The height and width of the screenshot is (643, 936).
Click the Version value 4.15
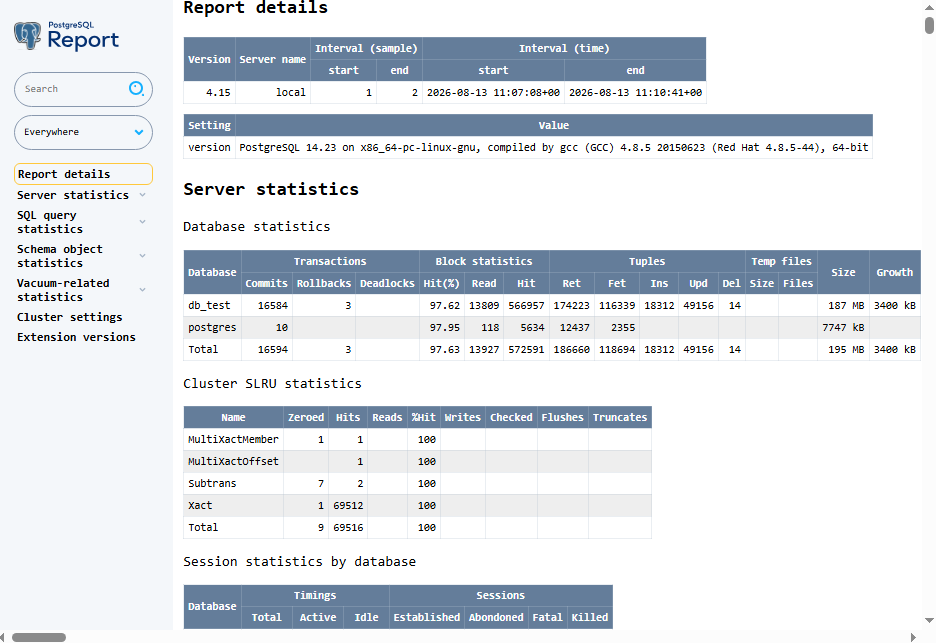coord(218,93)
